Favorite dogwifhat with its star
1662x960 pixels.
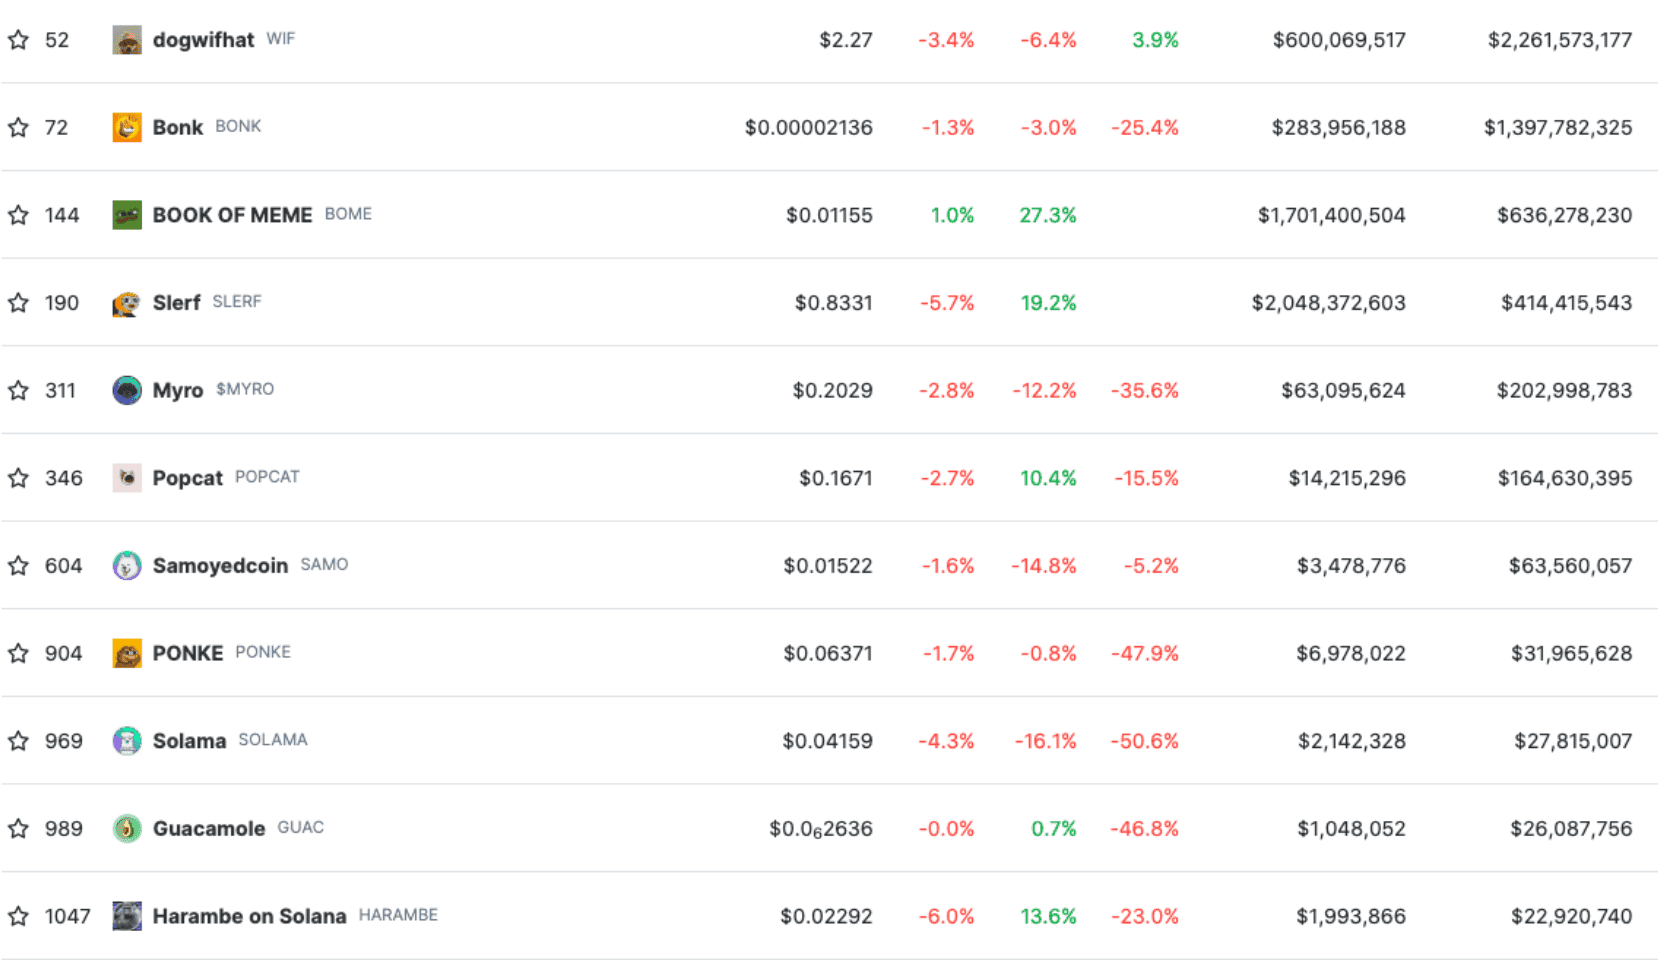18,40
